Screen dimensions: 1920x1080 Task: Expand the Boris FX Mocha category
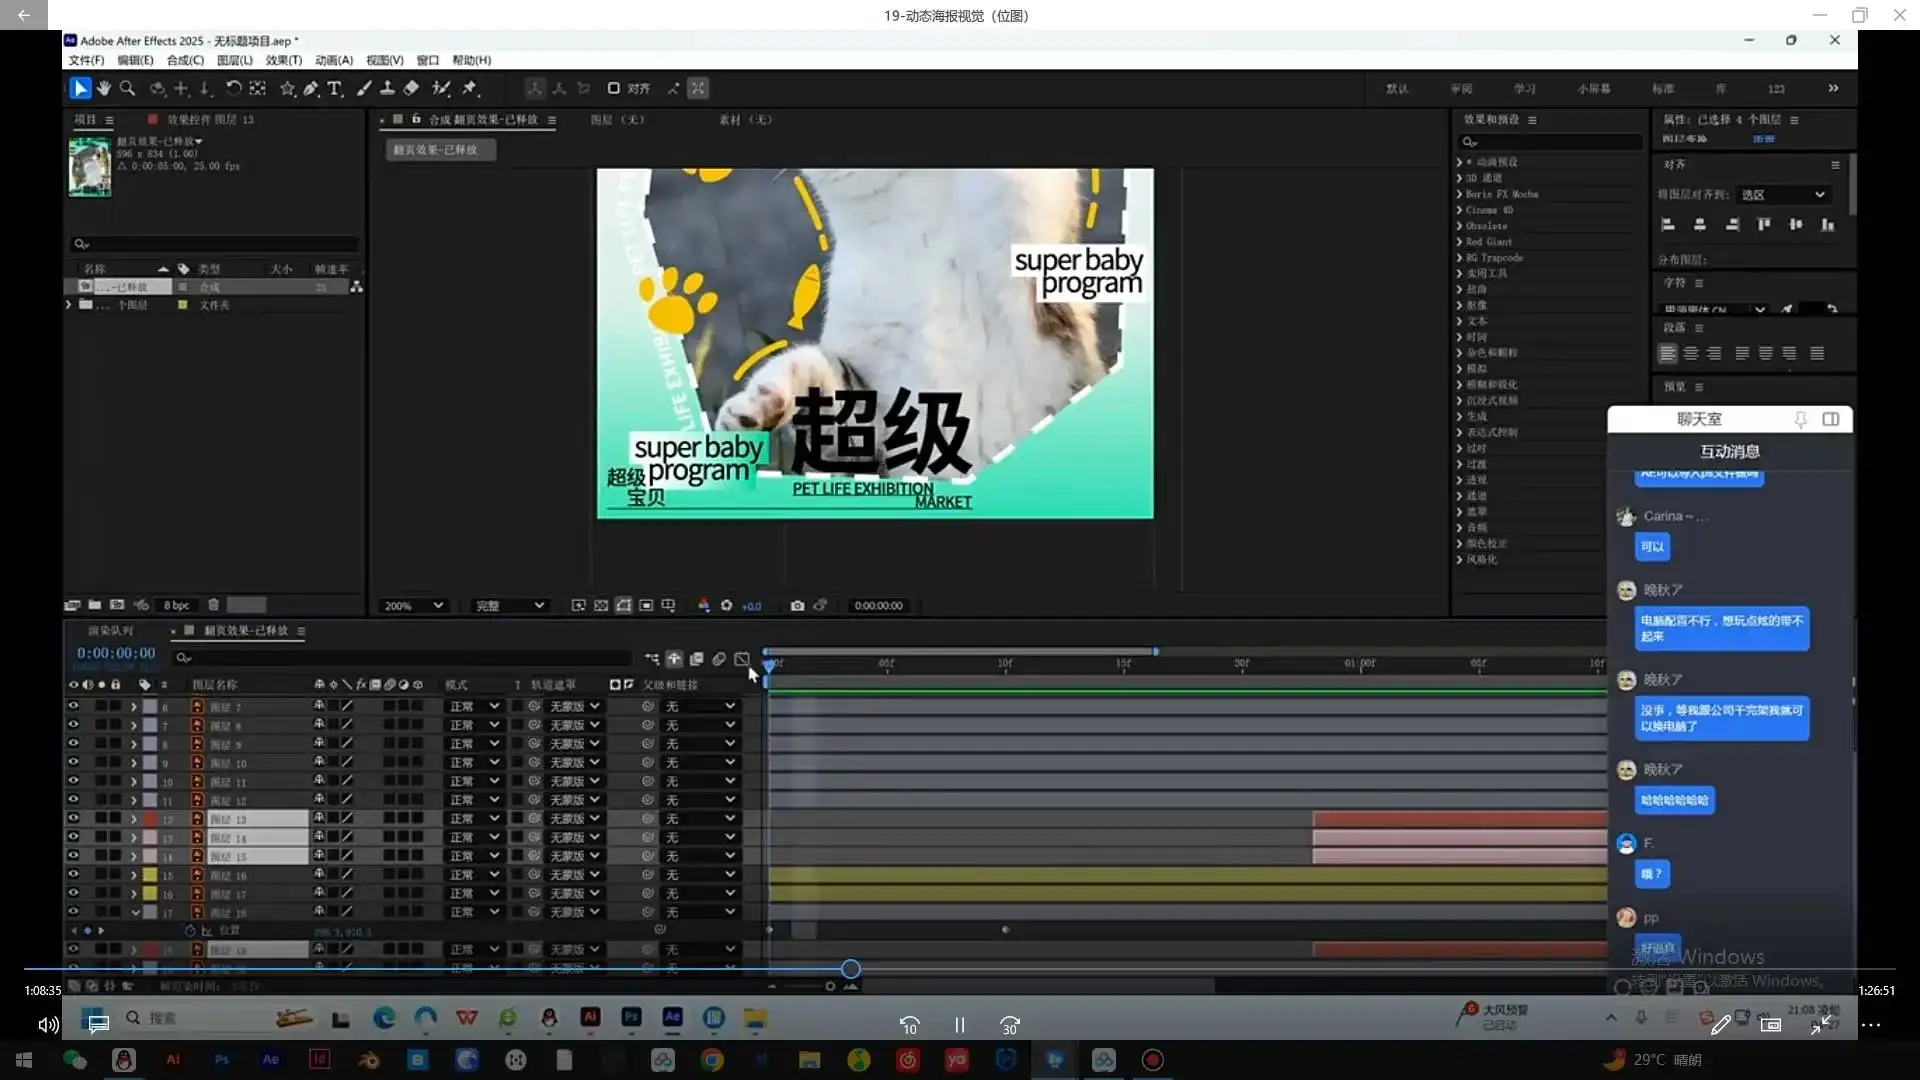(1461, 193)
